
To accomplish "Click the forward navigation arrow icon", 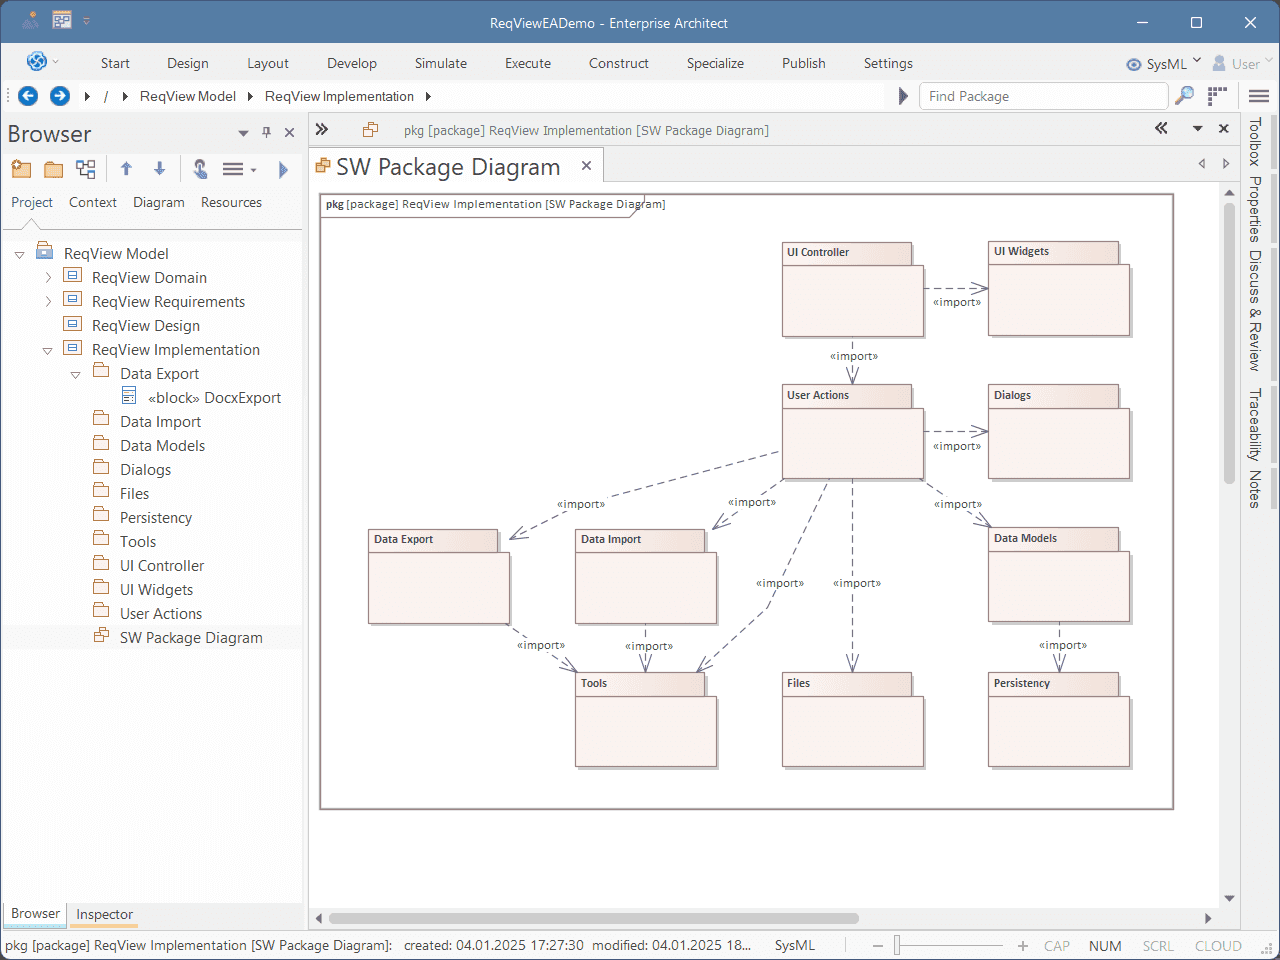I will pyautogui.click(x=59, y=96).
